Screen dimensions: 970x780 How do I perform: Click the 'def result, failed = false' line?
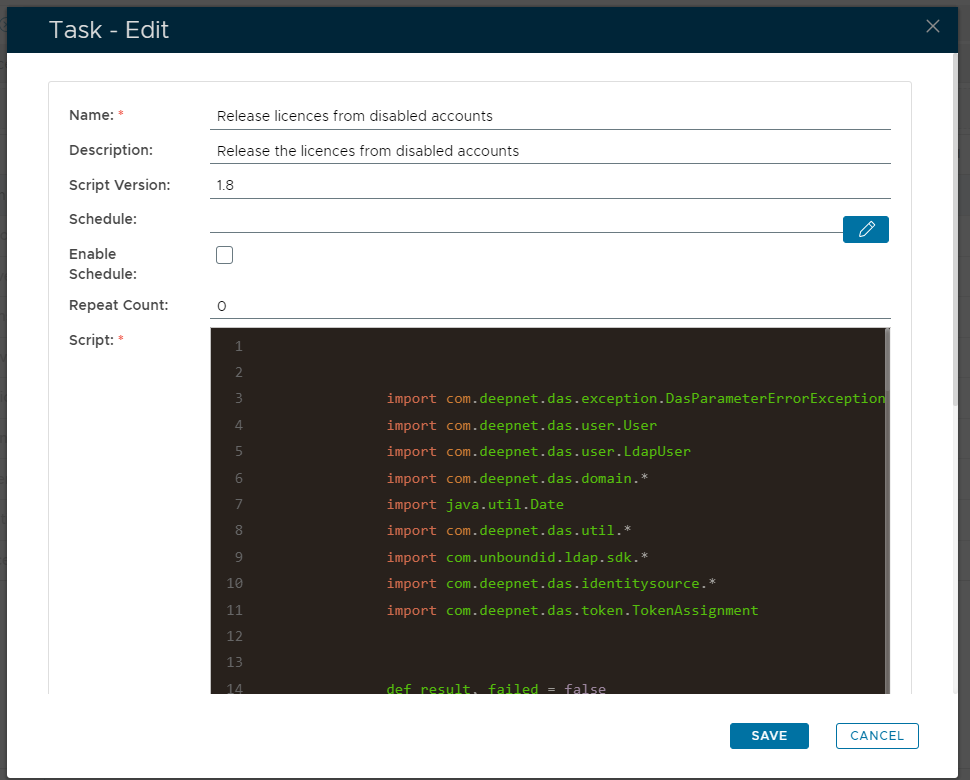[496, 689]
